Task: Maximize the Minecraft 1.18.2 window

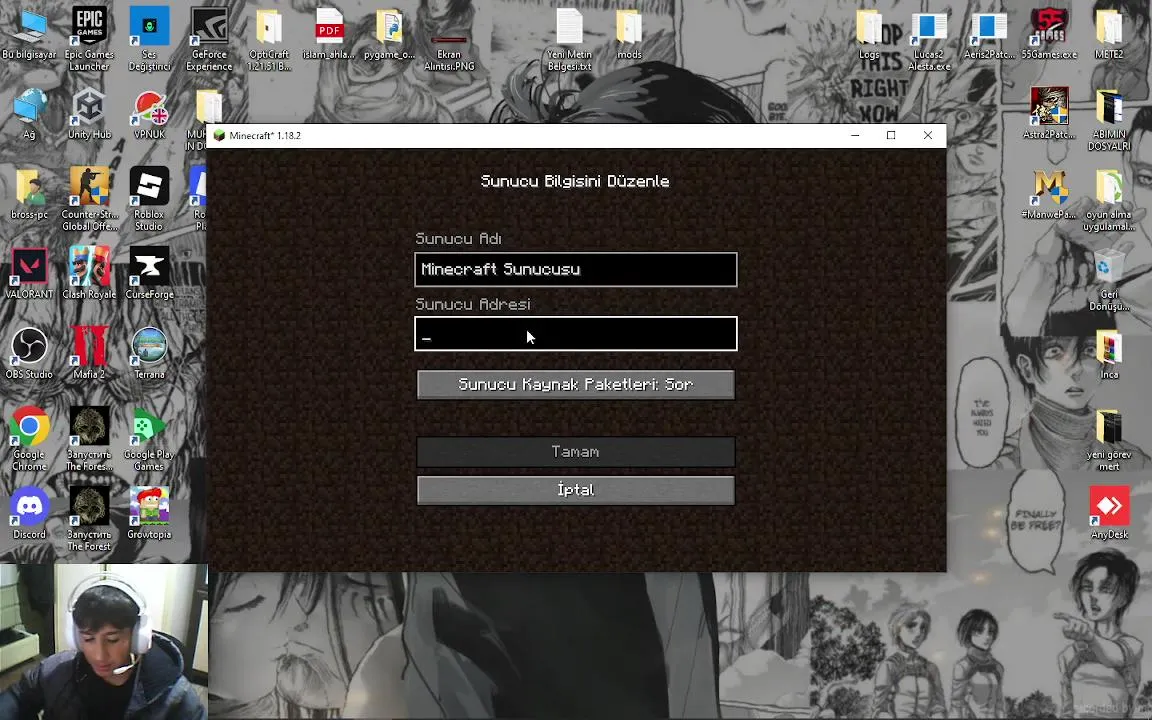Action: coord(891,135)
